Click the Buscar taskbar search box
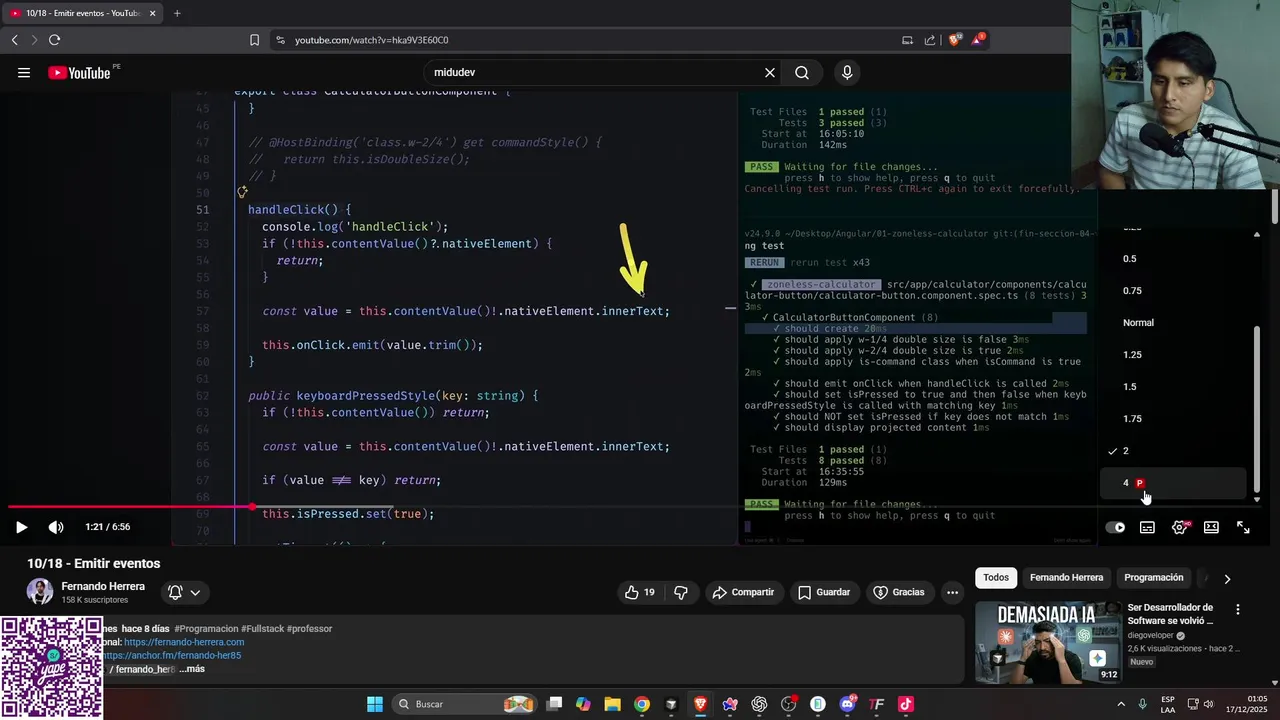Screen dimensions: 1280x720 click(464, 704)
